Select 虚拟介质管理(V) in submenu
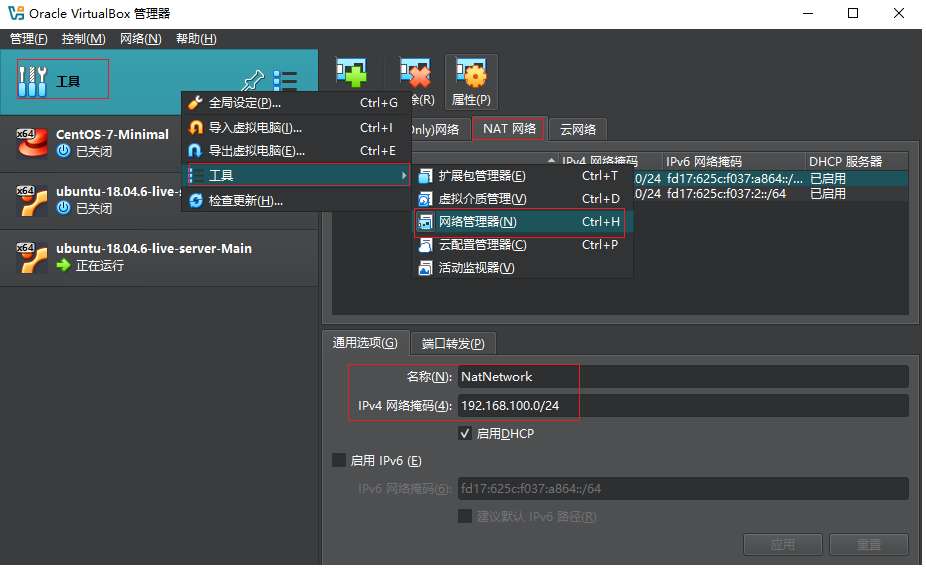 pyautogui.click(x=523, y=199)
